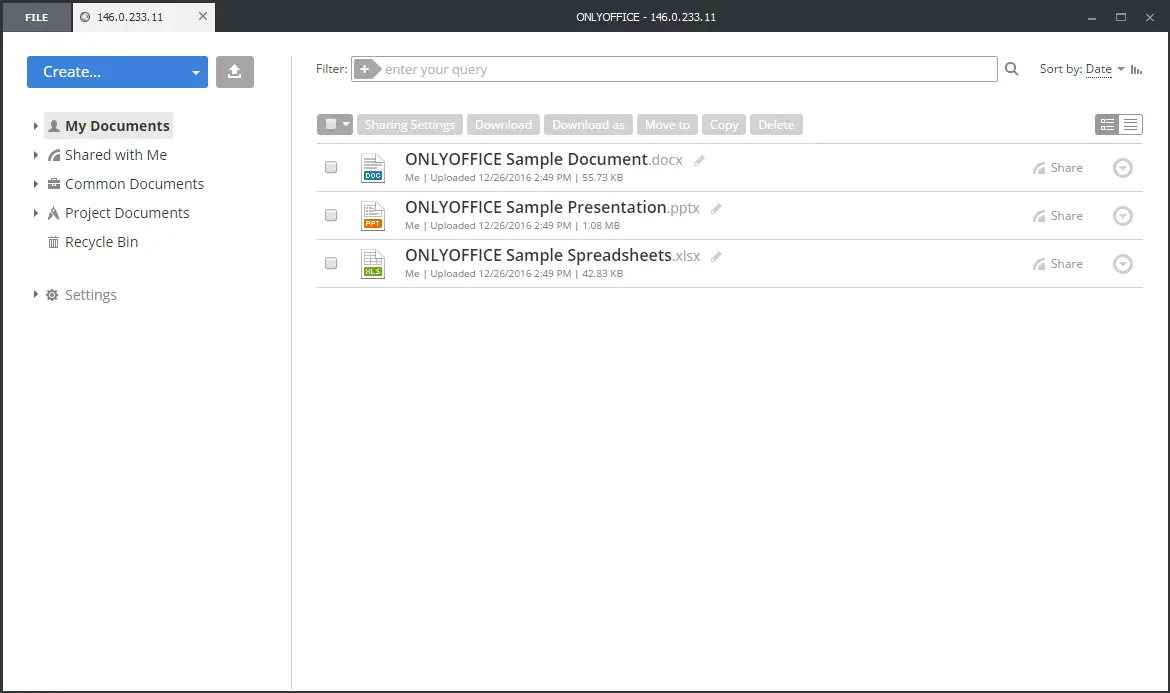Expand the Shared with Me tree node

point(35,155)
